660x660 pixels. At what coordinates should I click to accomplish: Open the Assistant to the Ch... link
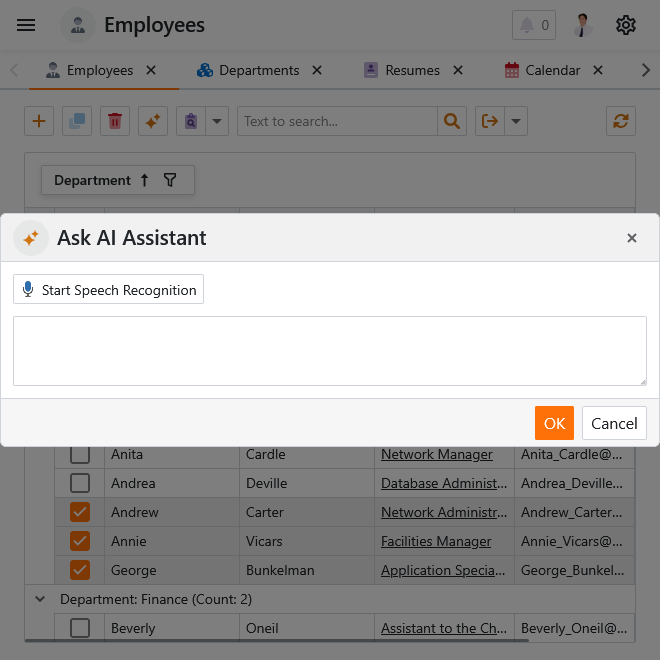444,628
